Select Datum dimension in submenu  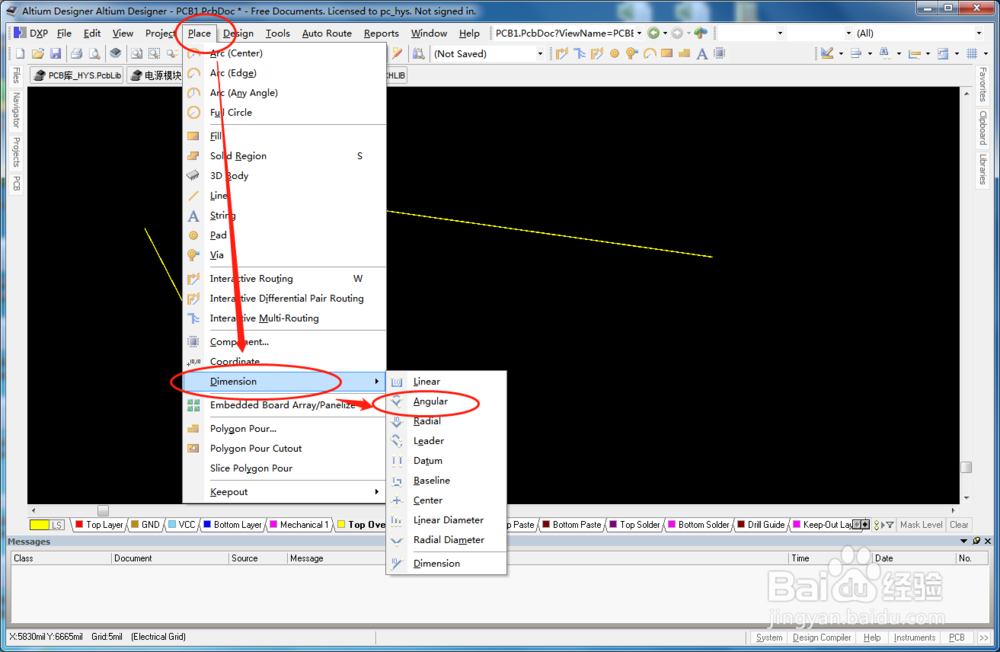(x=446, y=461)
